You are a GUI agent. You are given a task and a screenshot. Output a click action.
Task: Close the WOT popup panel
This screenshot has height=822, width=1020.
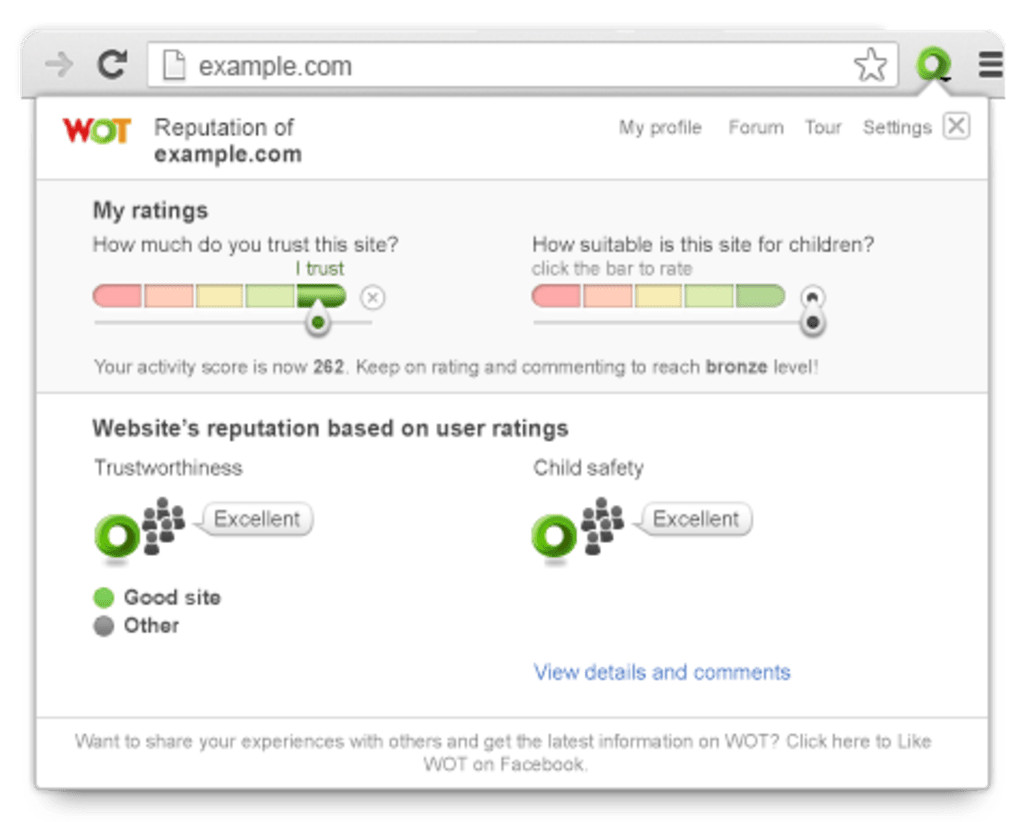pos(956,126)
